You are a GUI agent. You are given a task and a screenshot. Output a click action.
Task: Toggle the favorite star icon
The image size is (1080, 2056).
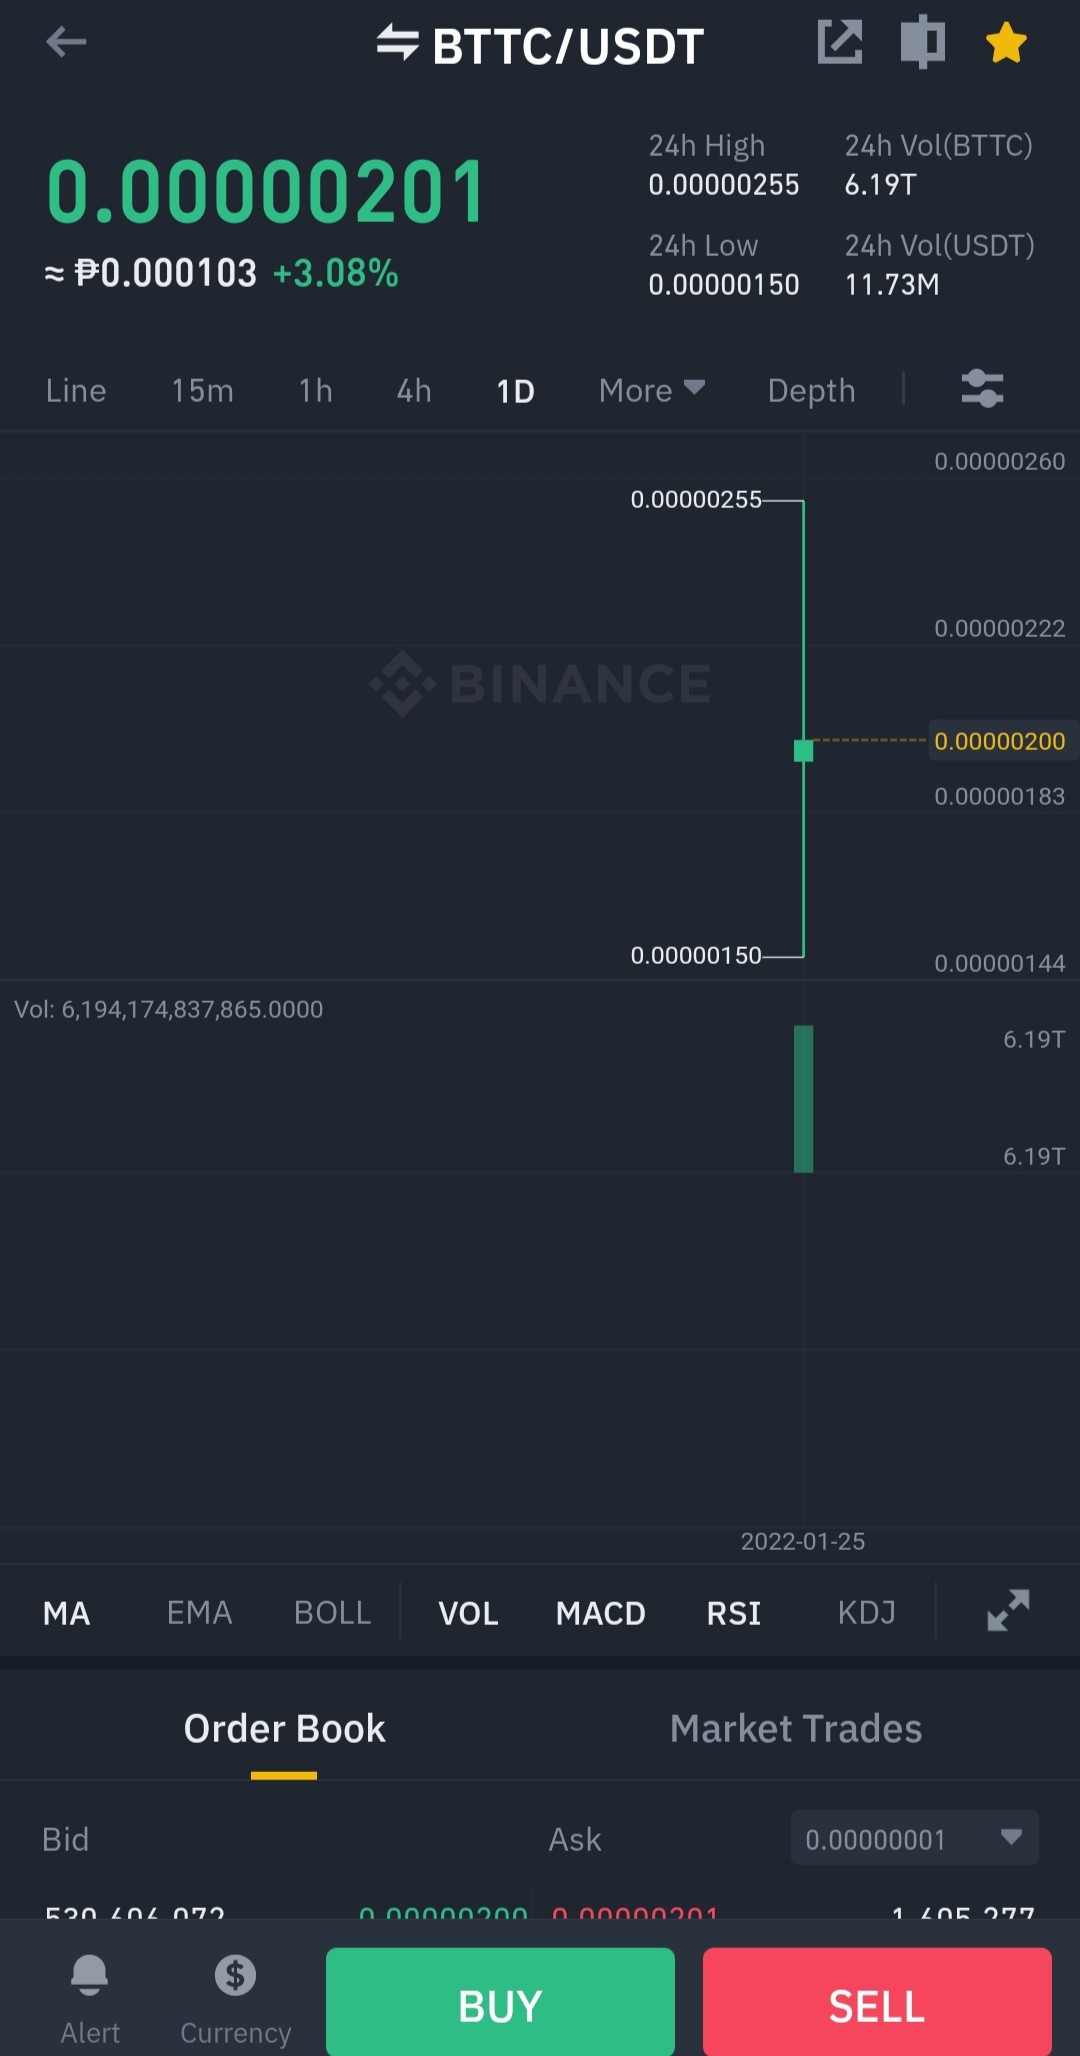(1006, 43)
